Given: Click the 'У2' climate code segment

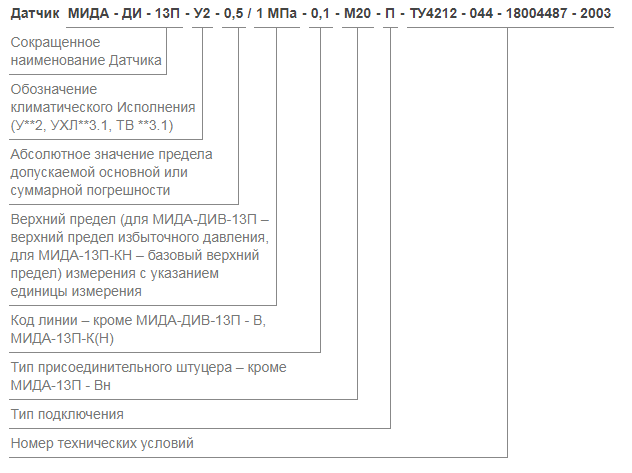Looking at the screenshot, I should [202, 13].
